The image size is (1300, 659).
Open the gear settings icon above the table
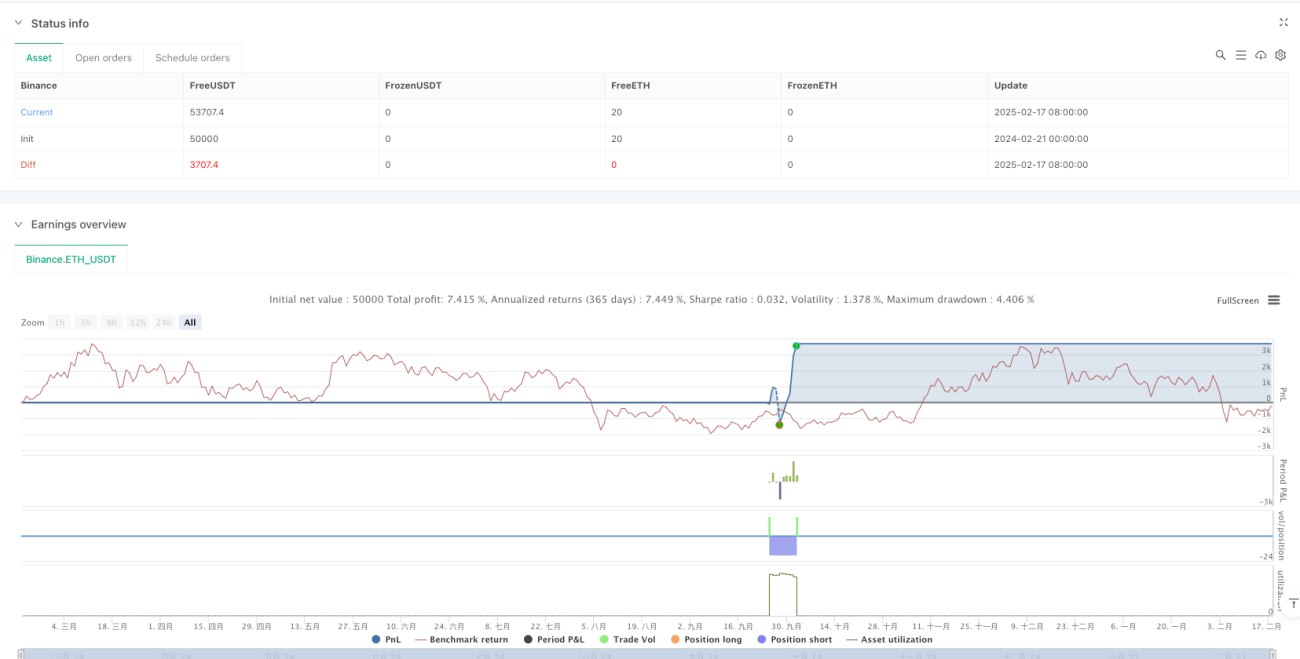click(1280, 55)
